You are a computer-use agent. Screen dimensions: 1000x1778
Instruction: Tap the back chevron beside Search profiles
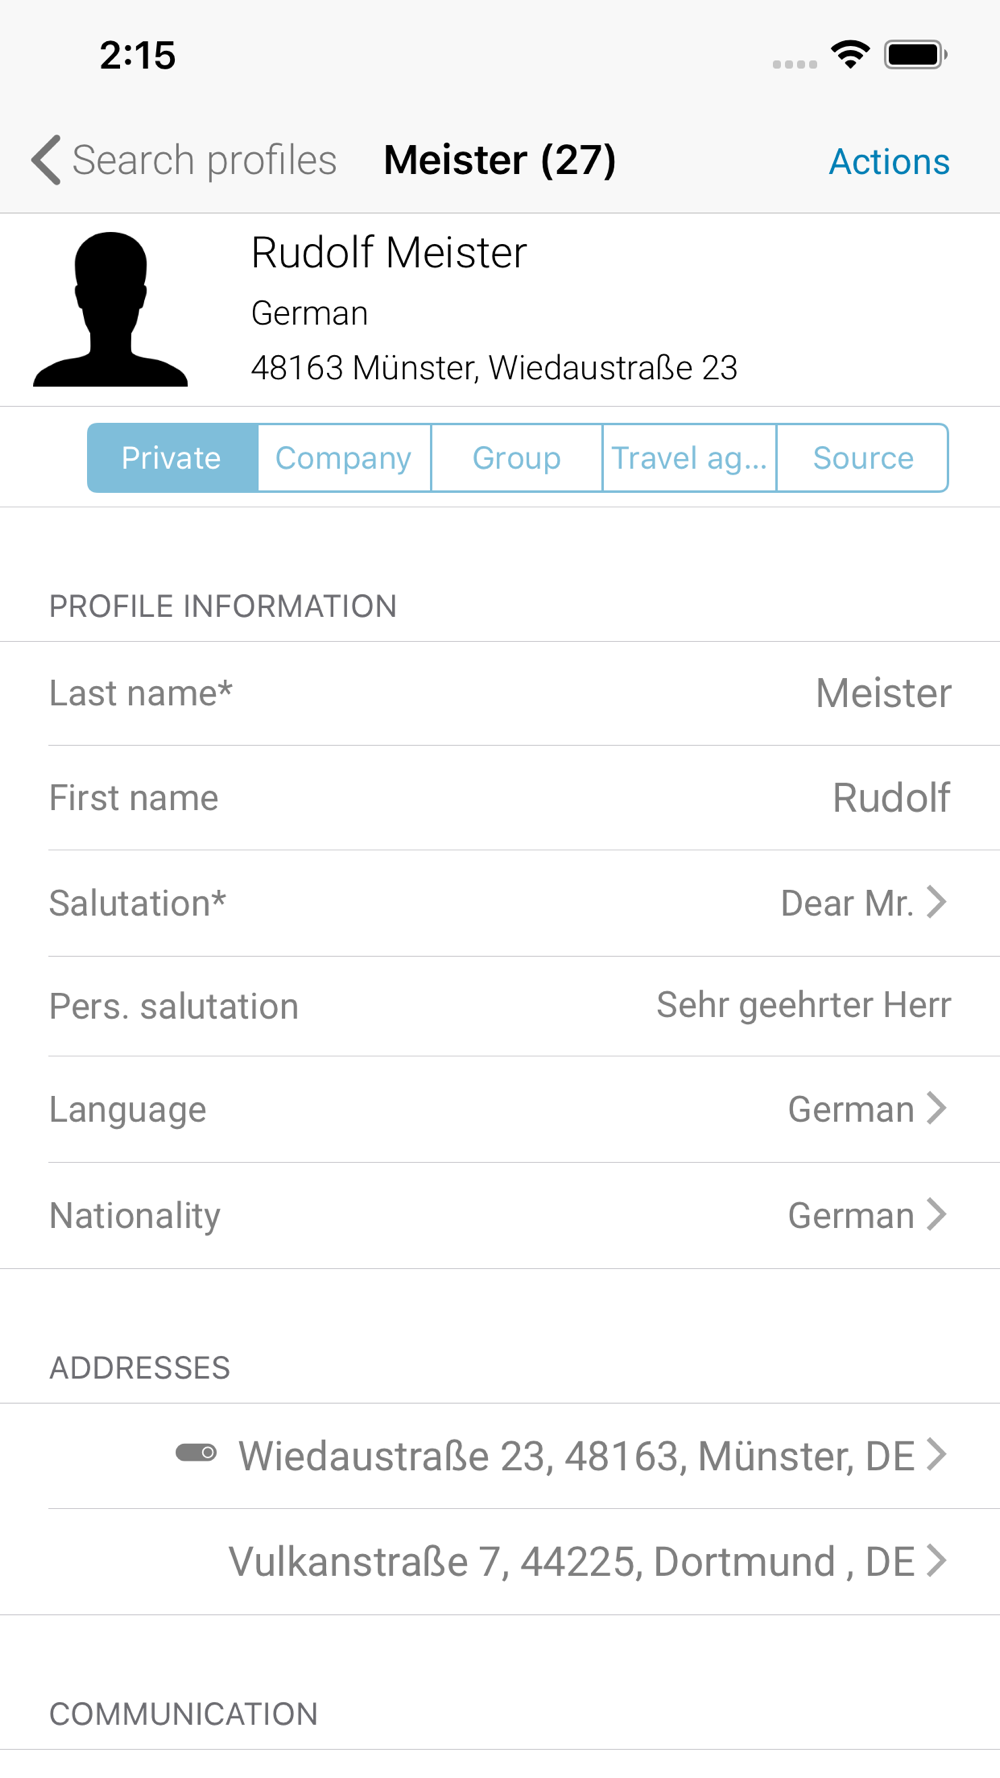[46, 160]
